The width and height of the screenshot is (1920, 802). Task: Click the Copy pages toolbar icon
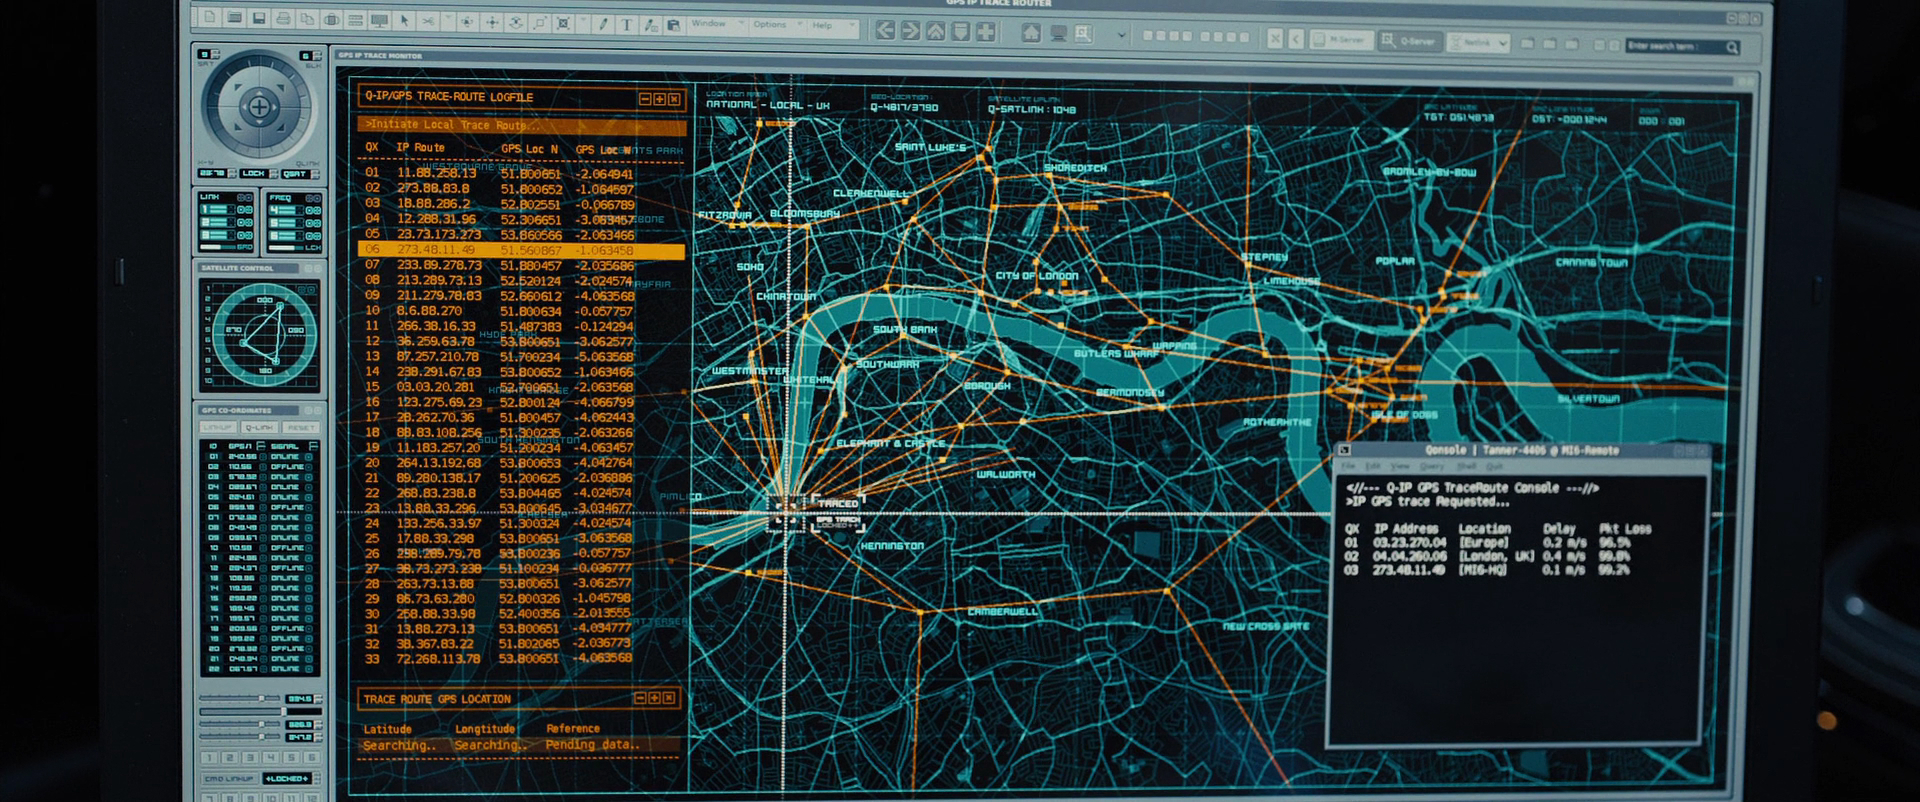tap(307, 19)
